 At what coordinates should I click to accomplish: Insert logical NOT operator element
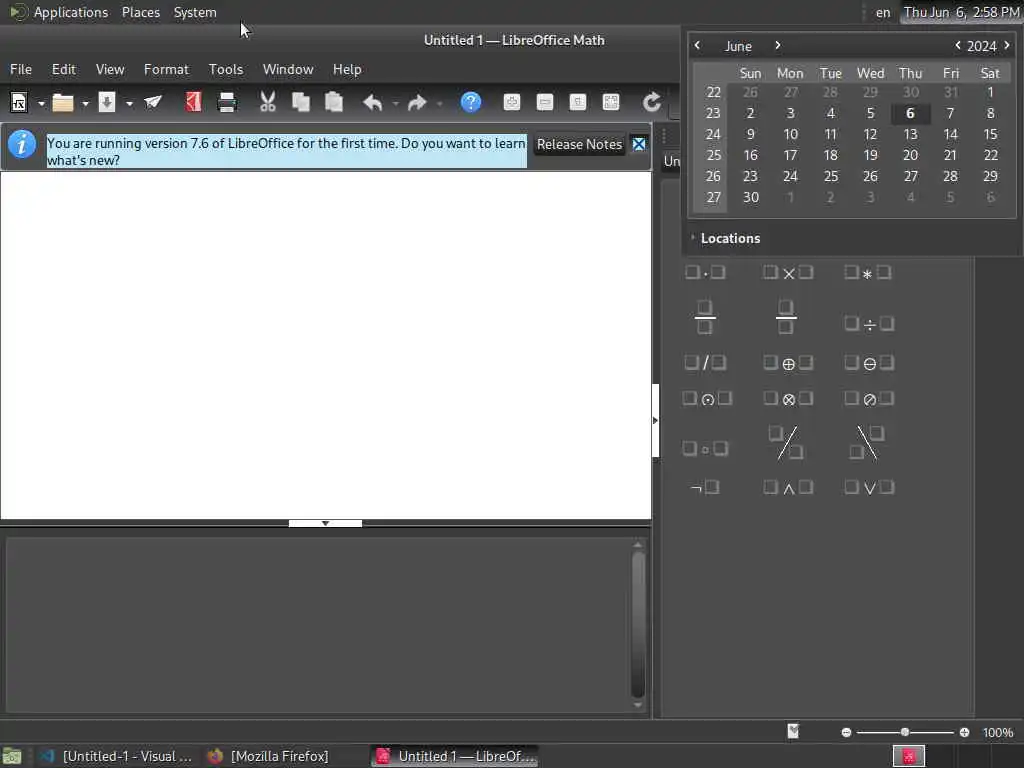(705, 487)
